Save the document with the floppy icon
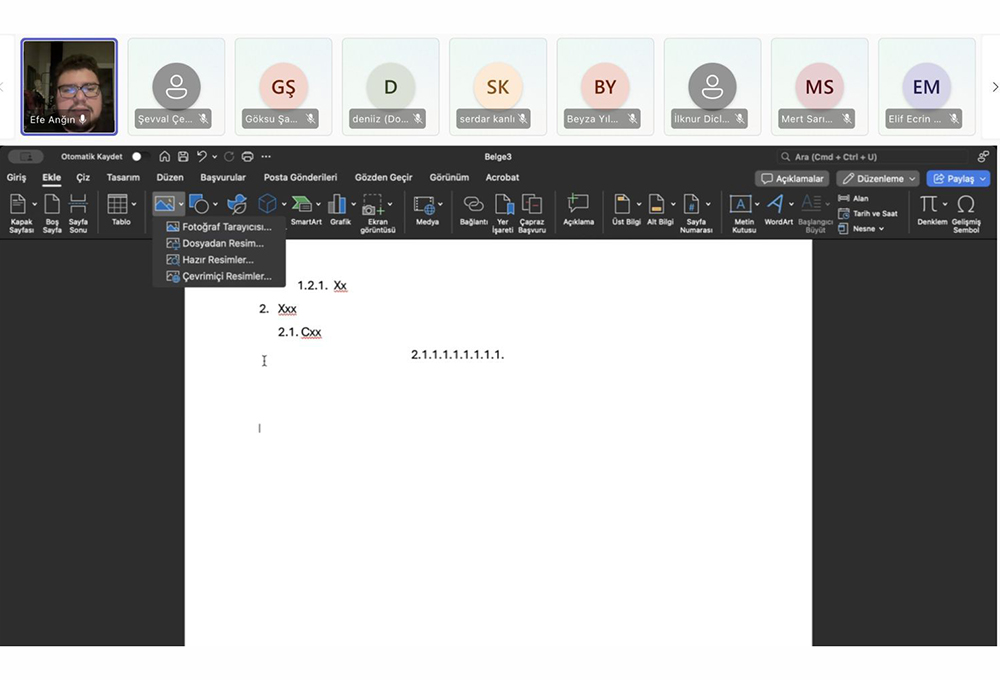The width and height of the screenshot is (1000, 680). (183, 156)
